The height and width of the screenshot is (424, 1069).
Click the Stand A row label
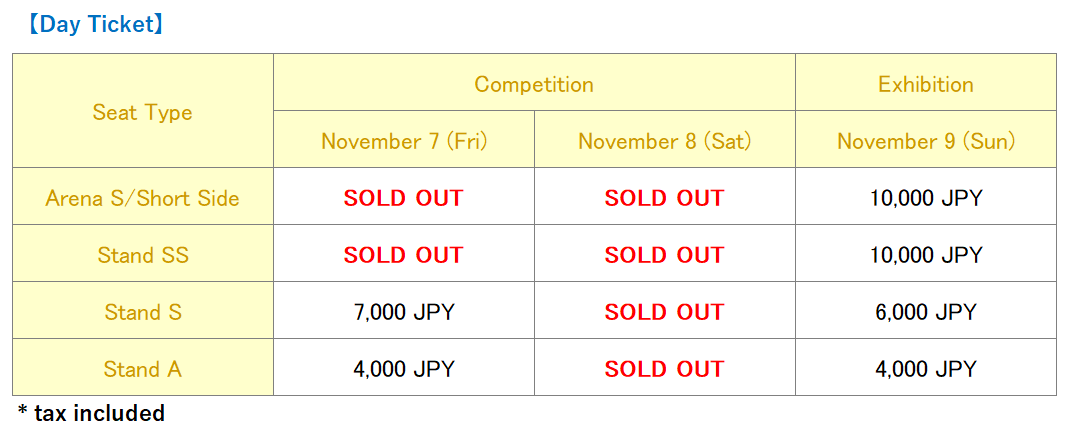click(x=142, y=369)
